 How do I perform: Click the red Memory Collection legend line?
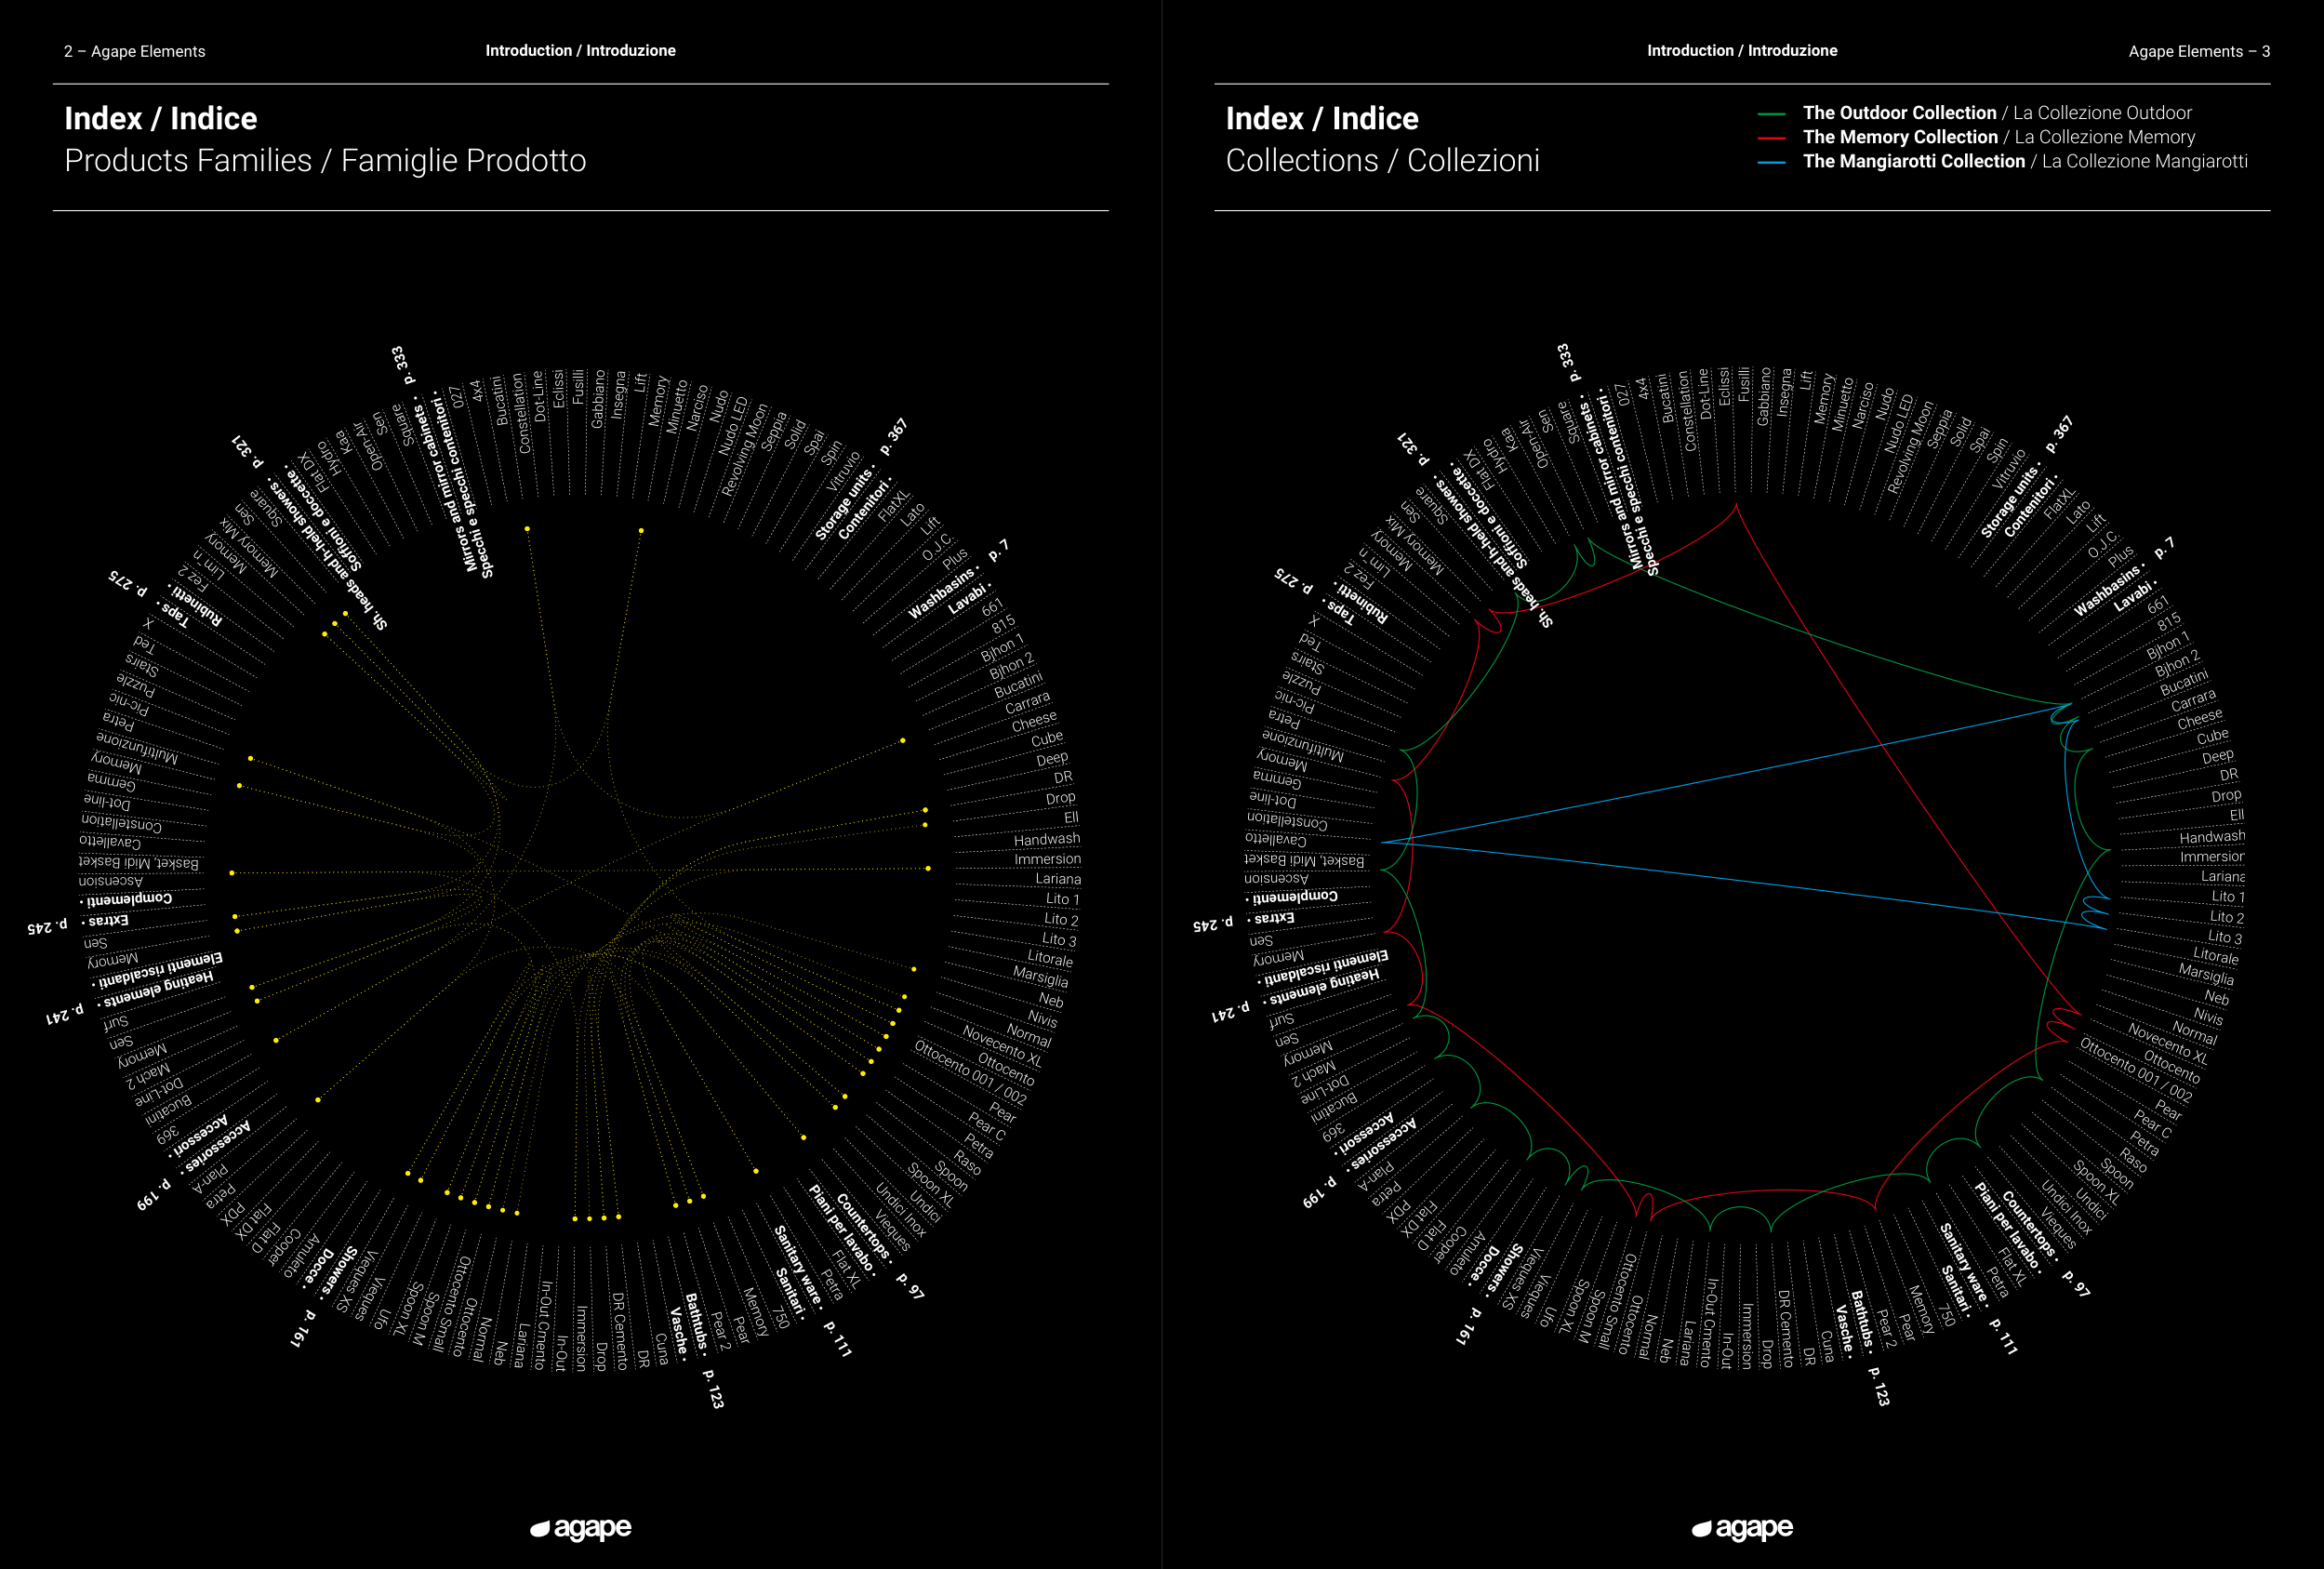coord(1771,138)
